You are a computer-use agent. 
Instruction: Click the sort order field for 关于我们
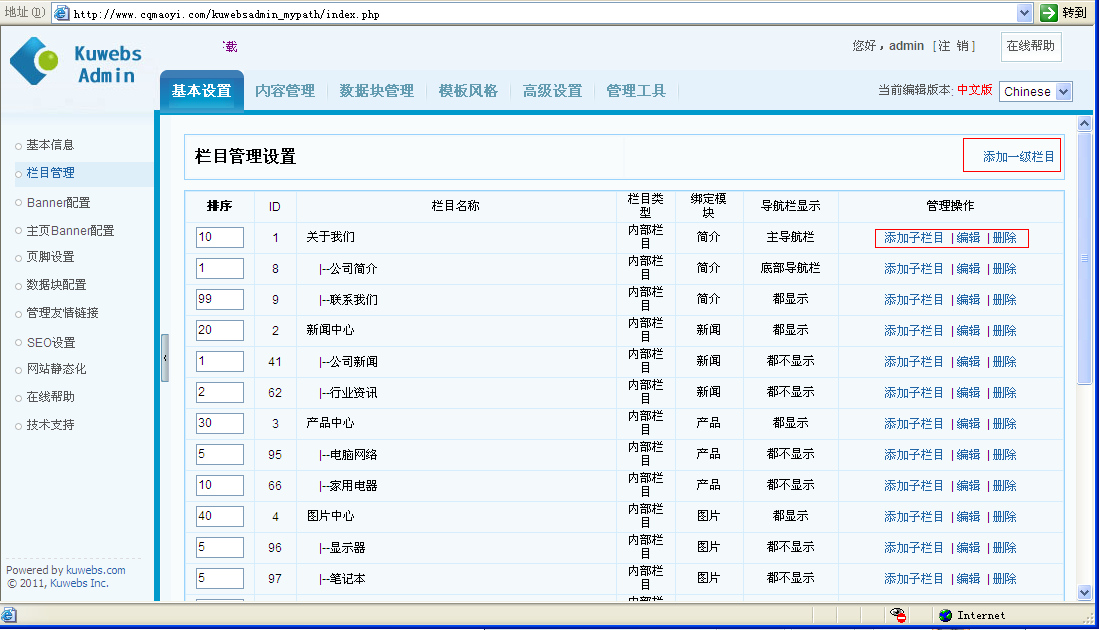click(219, 238)
